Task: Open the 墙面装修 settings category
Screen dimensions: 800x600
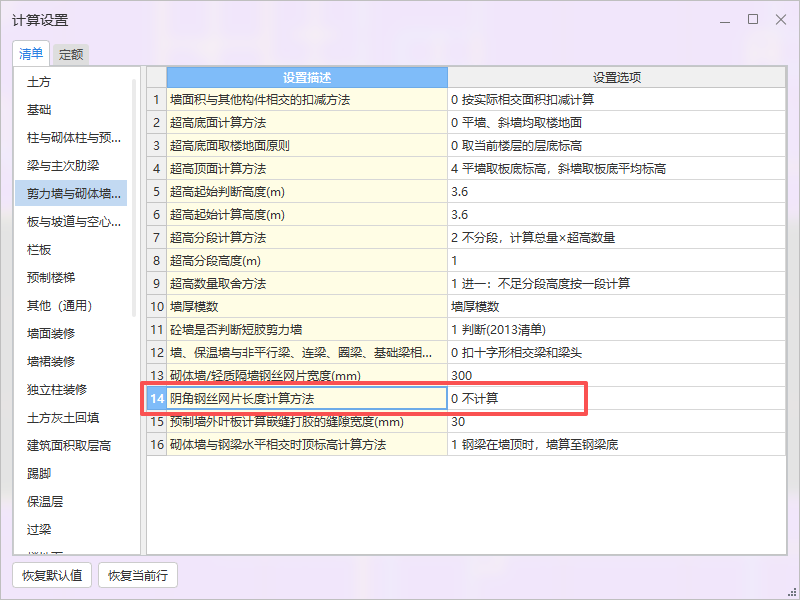Action: click(x=50, y=333)
